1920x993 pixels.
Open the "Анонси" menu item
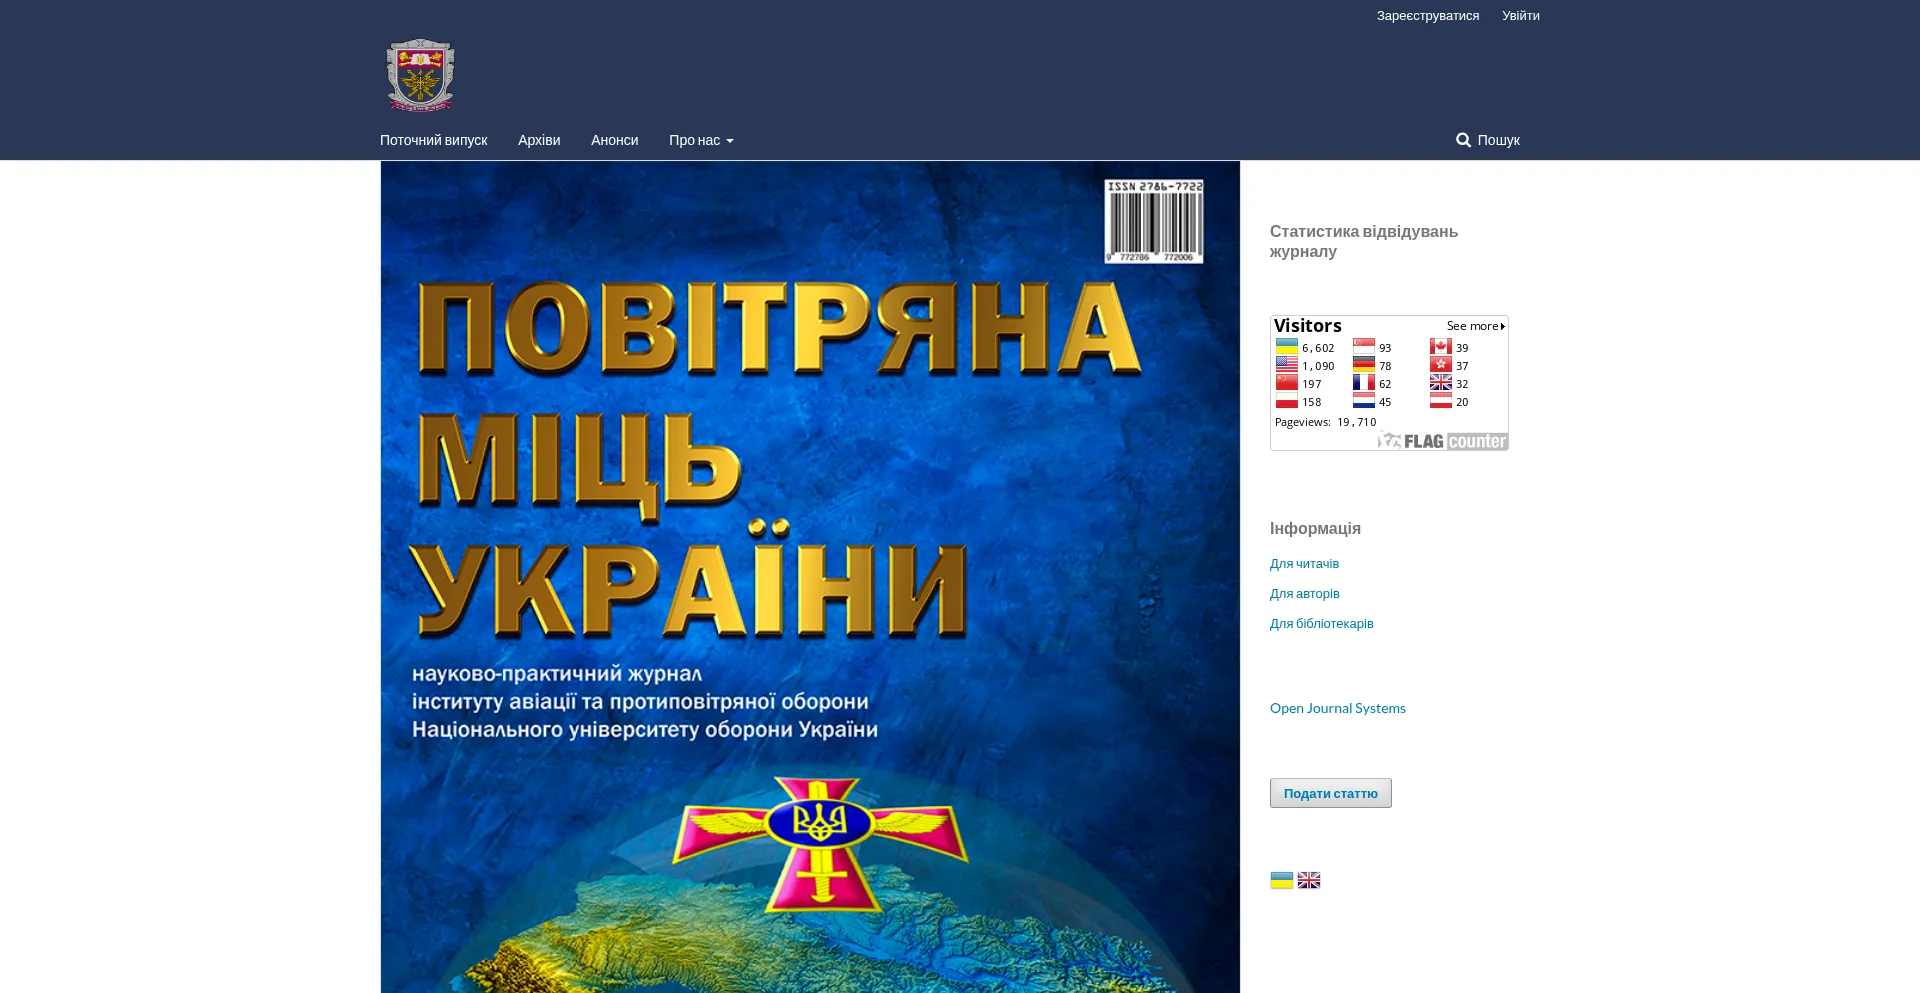click(614, 140)
